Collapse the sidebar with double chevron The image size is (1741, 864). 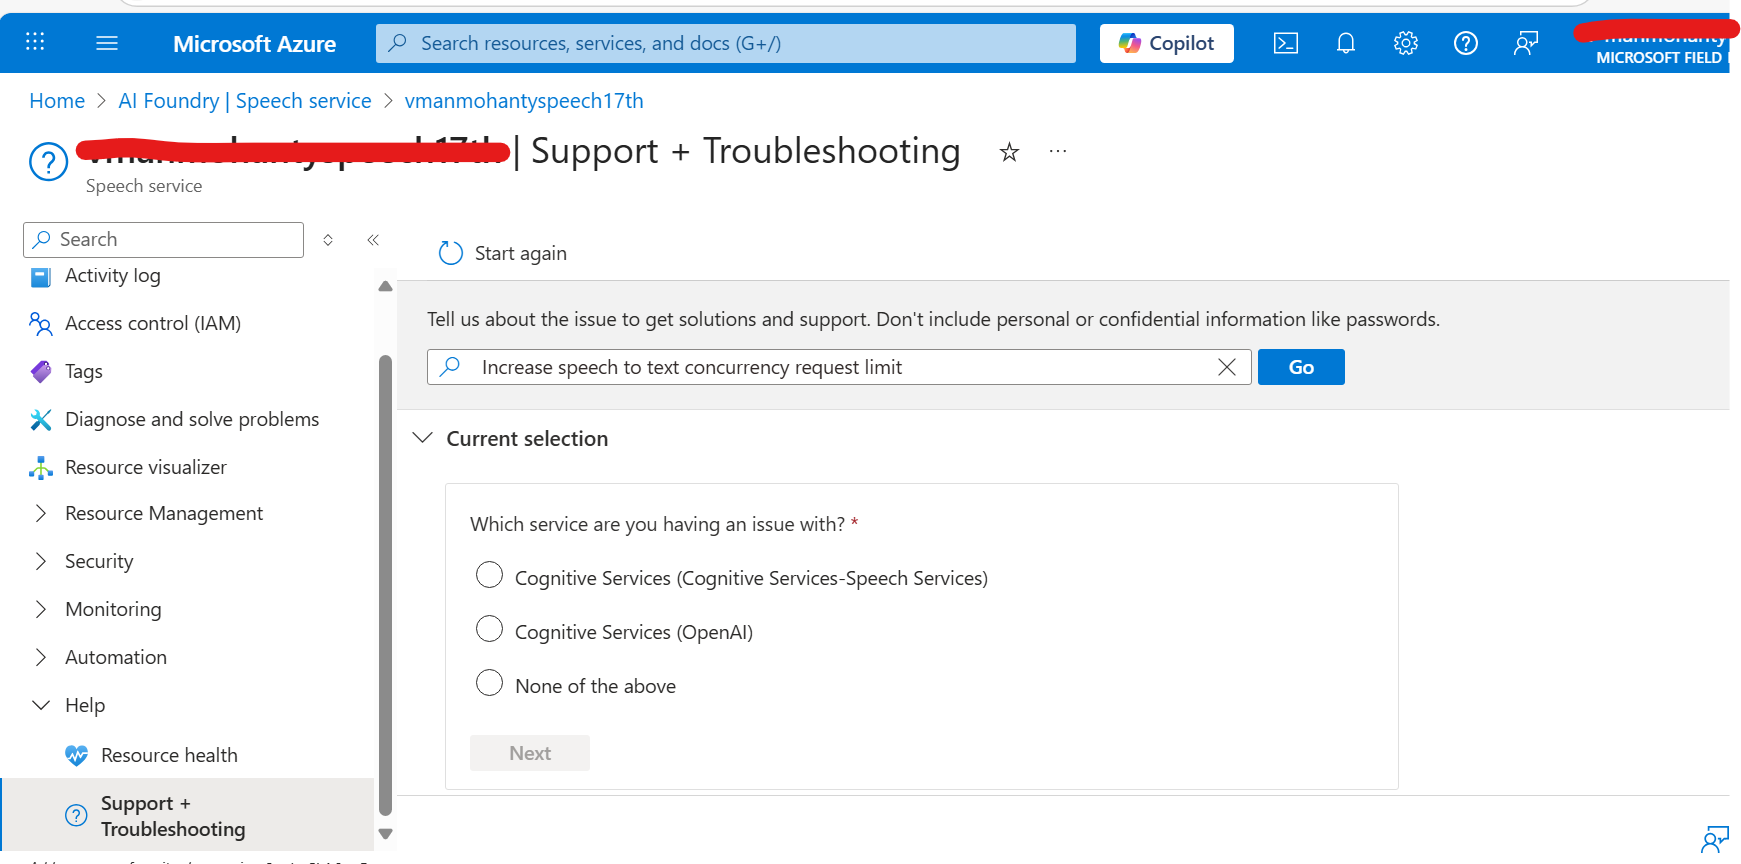point(373,240)
